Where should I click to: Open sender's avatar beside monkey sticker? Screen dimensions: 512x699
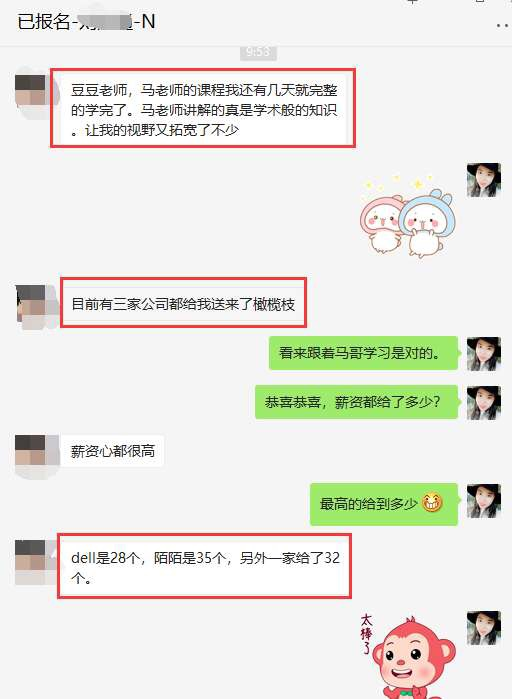[x=484, y=628]
